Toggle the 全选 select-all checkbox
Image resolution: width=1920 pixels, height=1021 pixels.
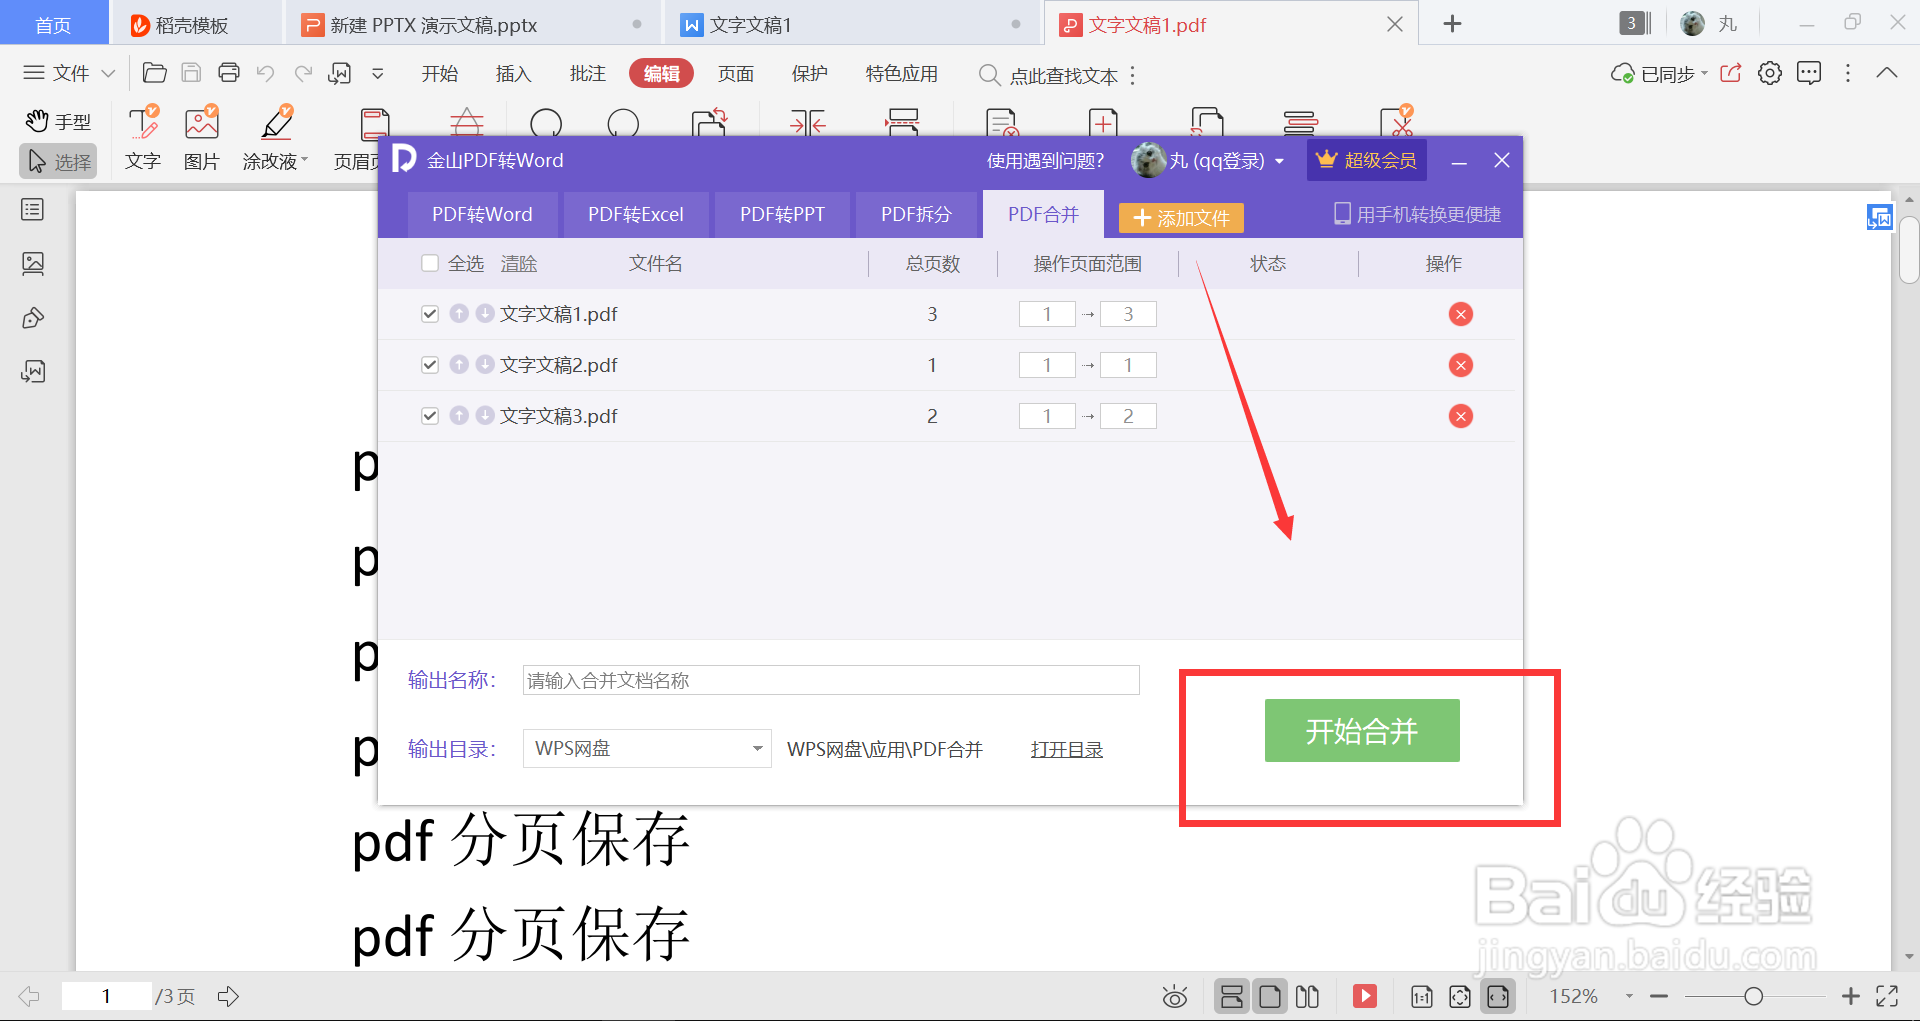point(430,263)
